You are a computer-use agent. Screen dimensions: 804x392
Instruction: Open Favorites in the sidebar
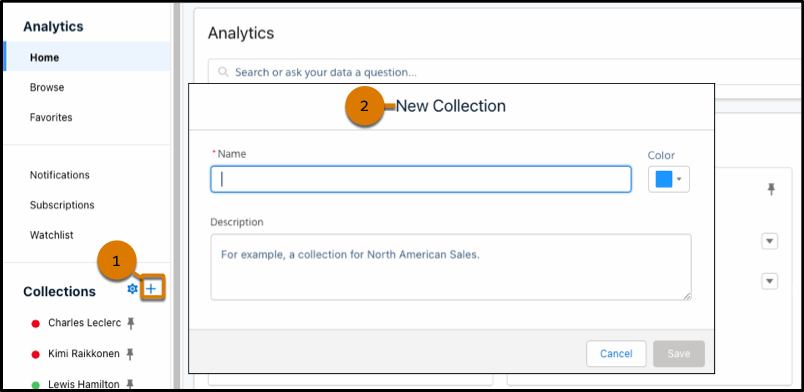51,117
